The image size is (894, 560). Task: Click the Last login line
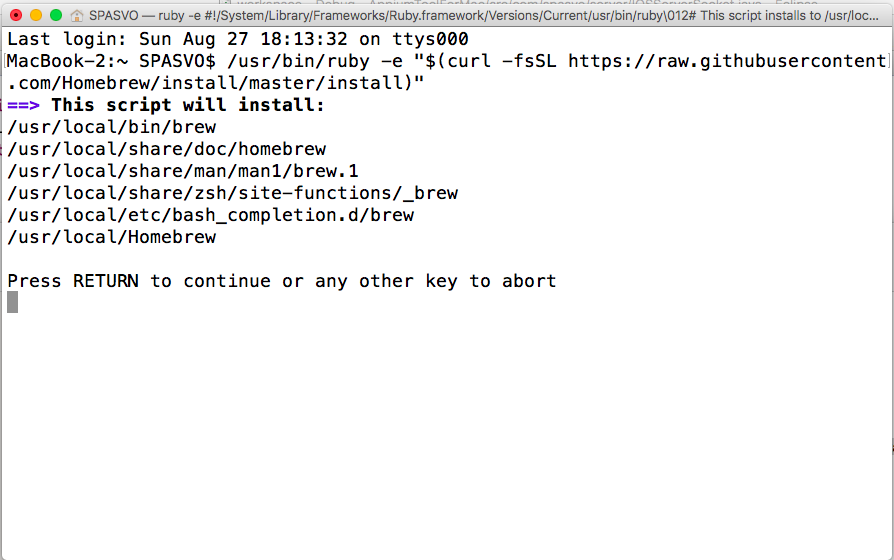point(238,39)
